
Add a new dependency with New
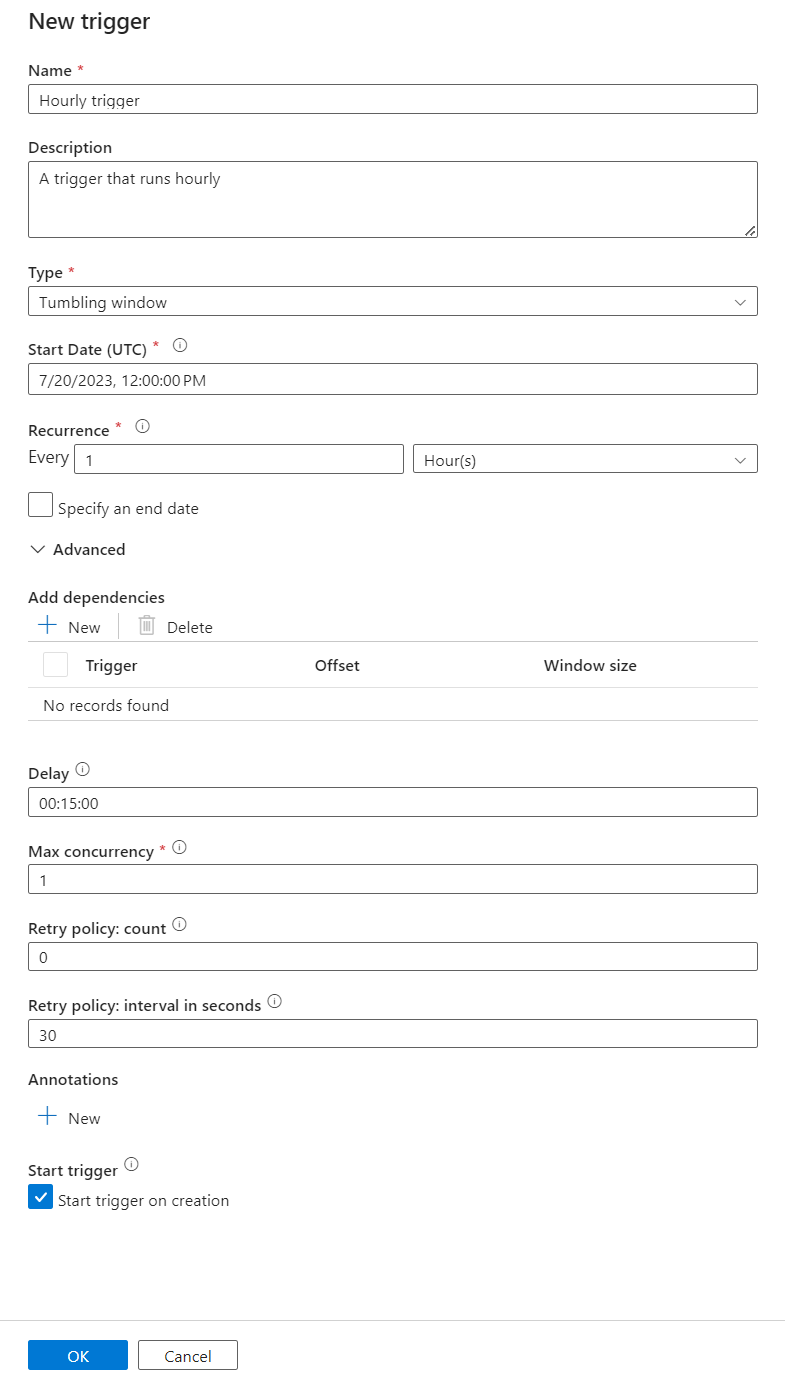pyautogui.click(x=69, y=627)
